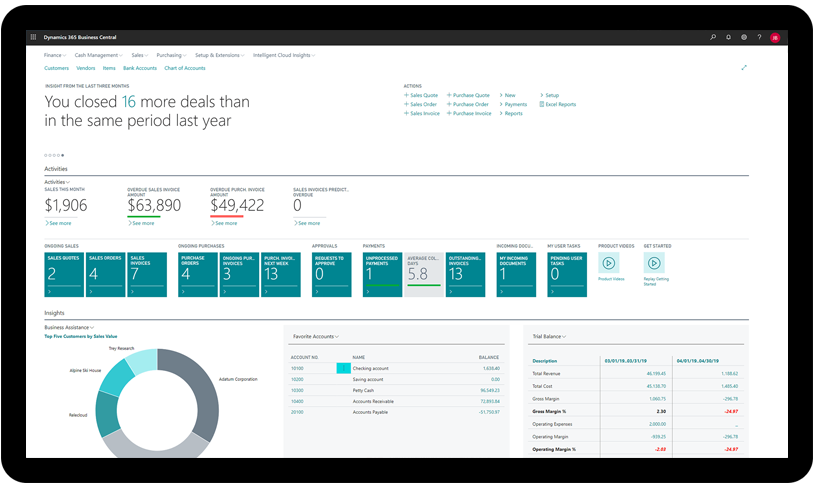Viewport: 813px width, 487px height.
Task: See more under Sales This Month
Action: tap(59, 223)
